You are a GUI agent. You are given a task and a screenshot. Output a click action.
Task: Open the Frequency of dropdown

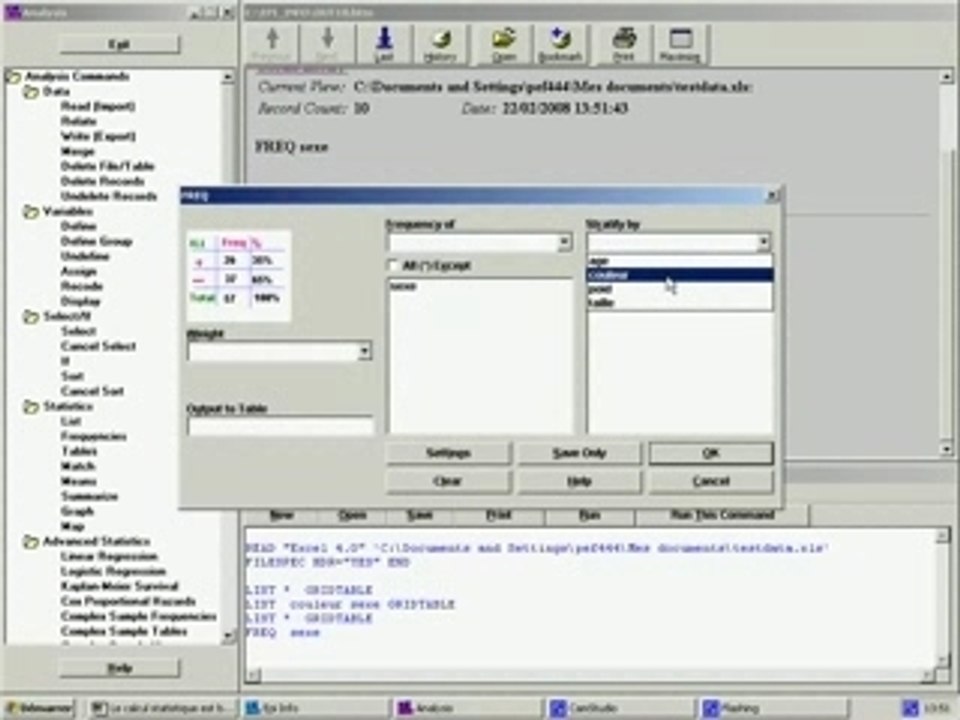coord(564,243)
